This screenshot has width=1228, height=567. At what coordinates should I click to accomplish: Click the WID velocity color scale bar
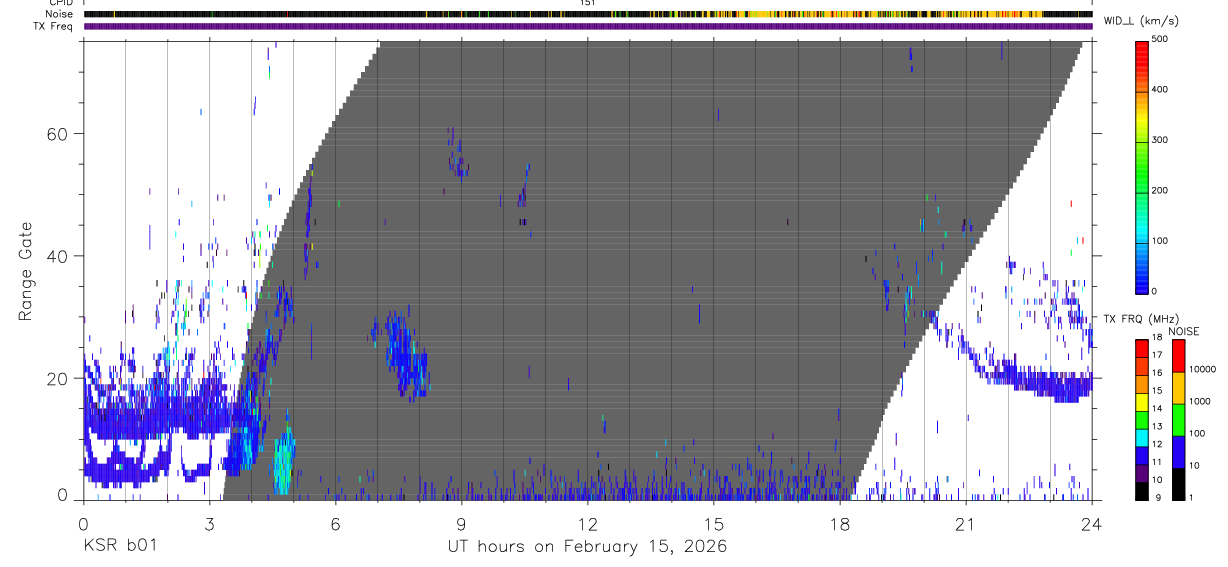tap(1142, 166)
